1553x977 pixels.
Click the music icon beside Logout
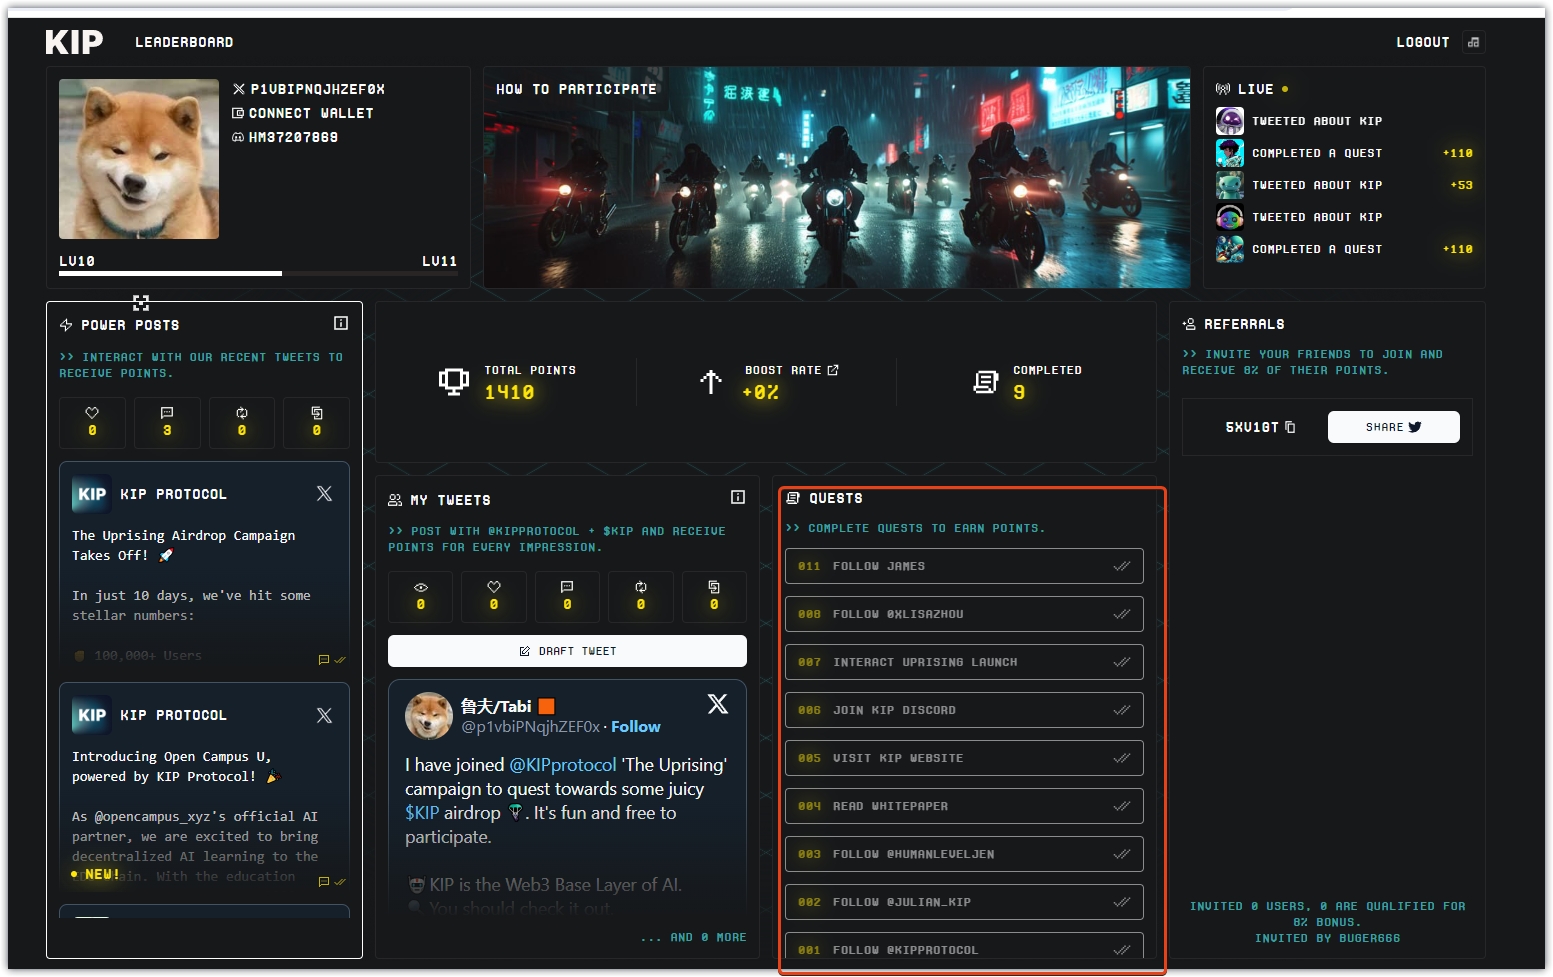point(1473,42)
